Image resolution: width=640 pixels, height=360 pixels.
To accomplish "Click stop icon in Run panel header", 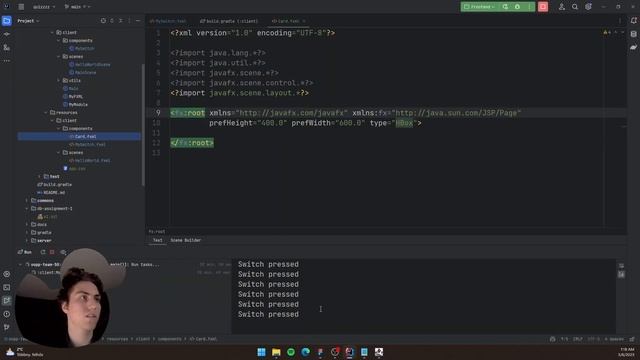I will 52,252.
